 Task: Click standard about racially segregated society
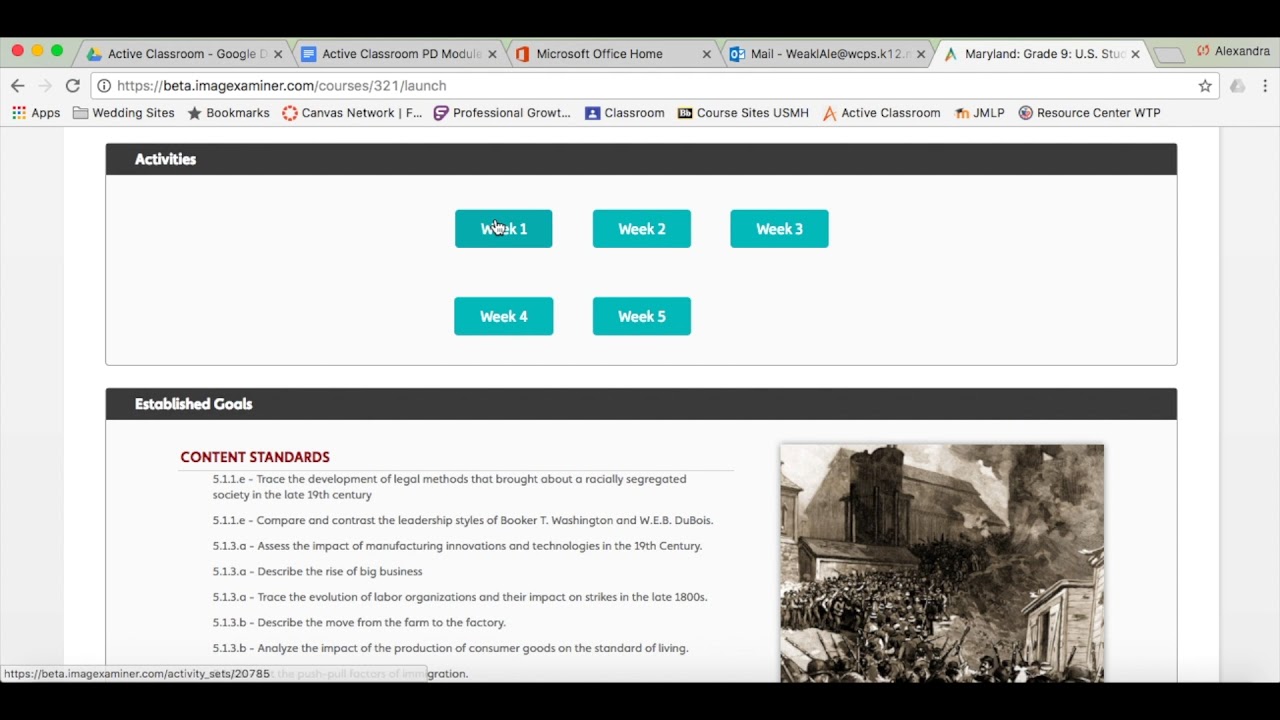point(449,487)
